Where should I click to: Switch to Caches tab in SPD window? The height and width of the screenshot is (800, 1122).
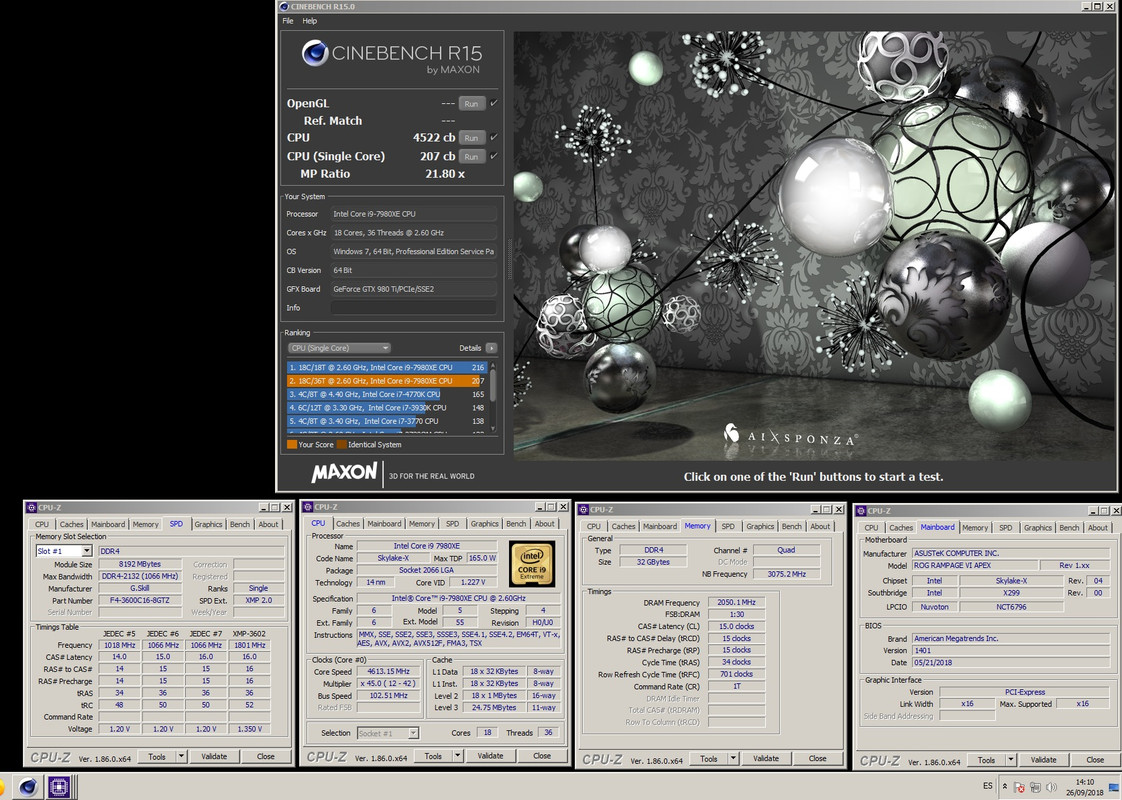(x=72, y=525)
